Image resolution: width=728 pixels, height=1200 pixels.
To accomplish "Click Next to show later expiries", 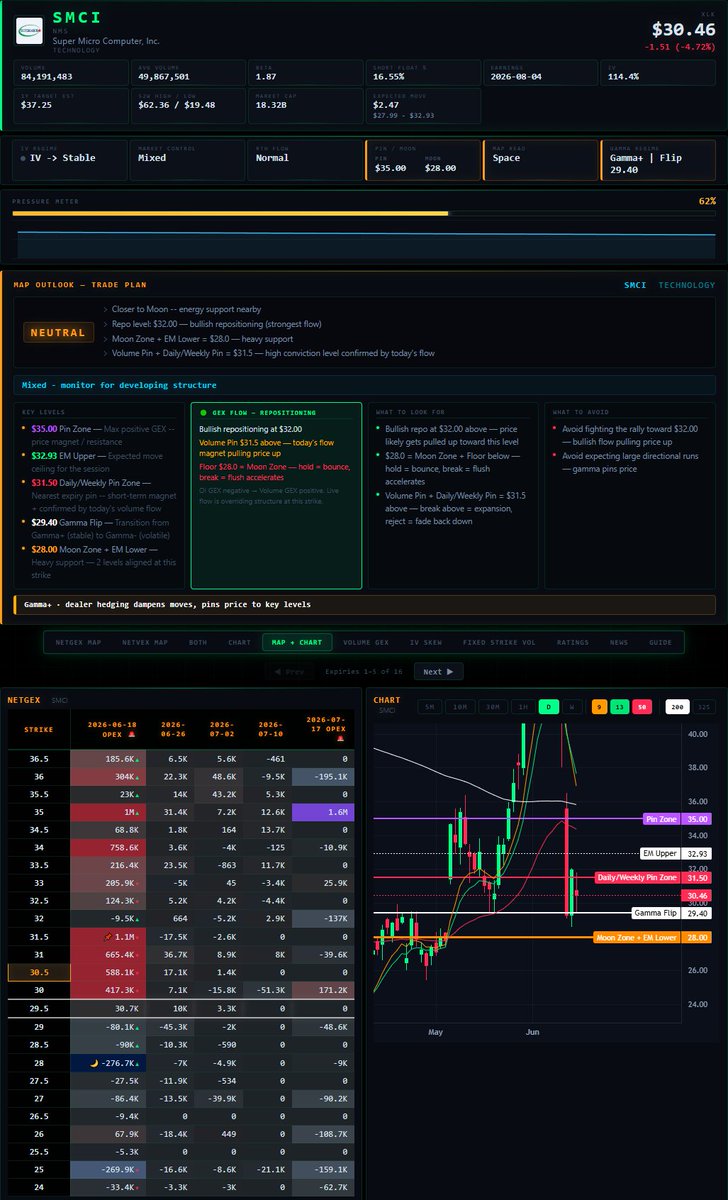I will click(438, 672).
